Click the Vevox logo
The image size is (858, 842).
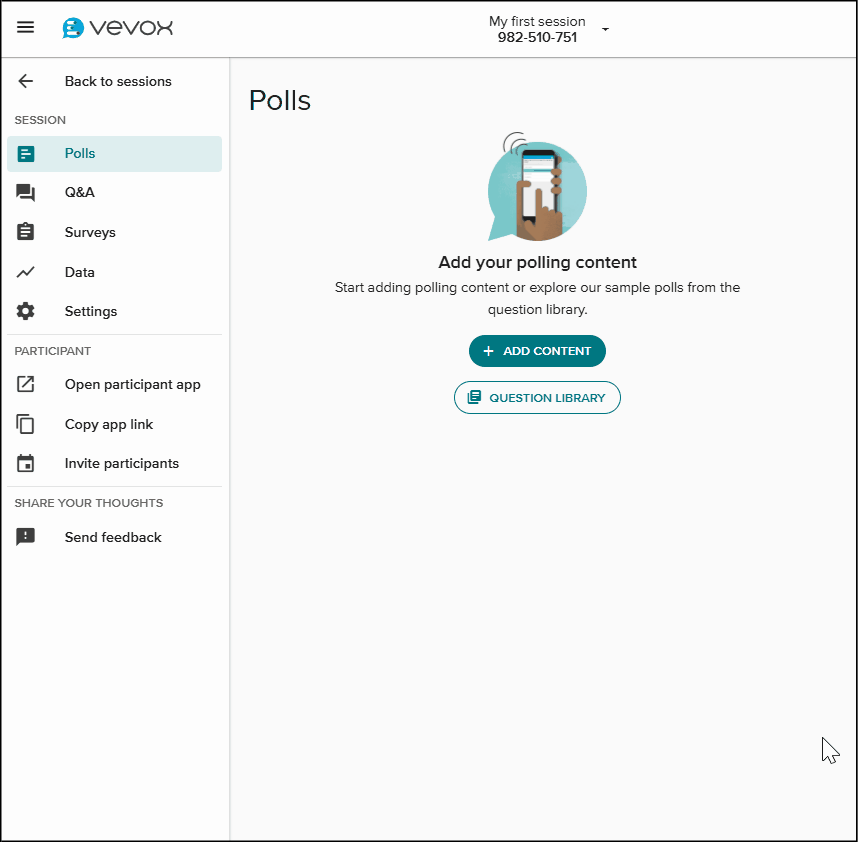[x=117, y=28]
